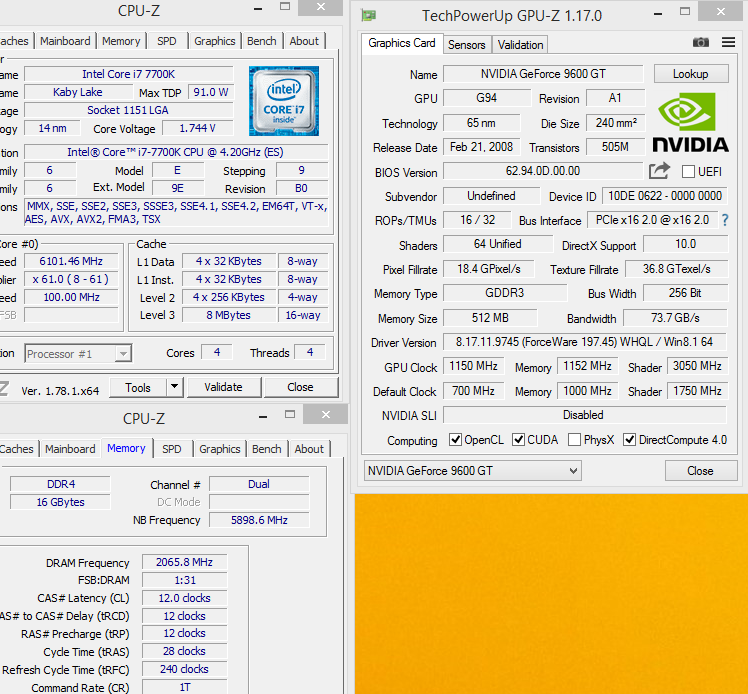Open the Bench tab in upper CPU-Z
The image size is (748, 694).
[x=262, y=41]
